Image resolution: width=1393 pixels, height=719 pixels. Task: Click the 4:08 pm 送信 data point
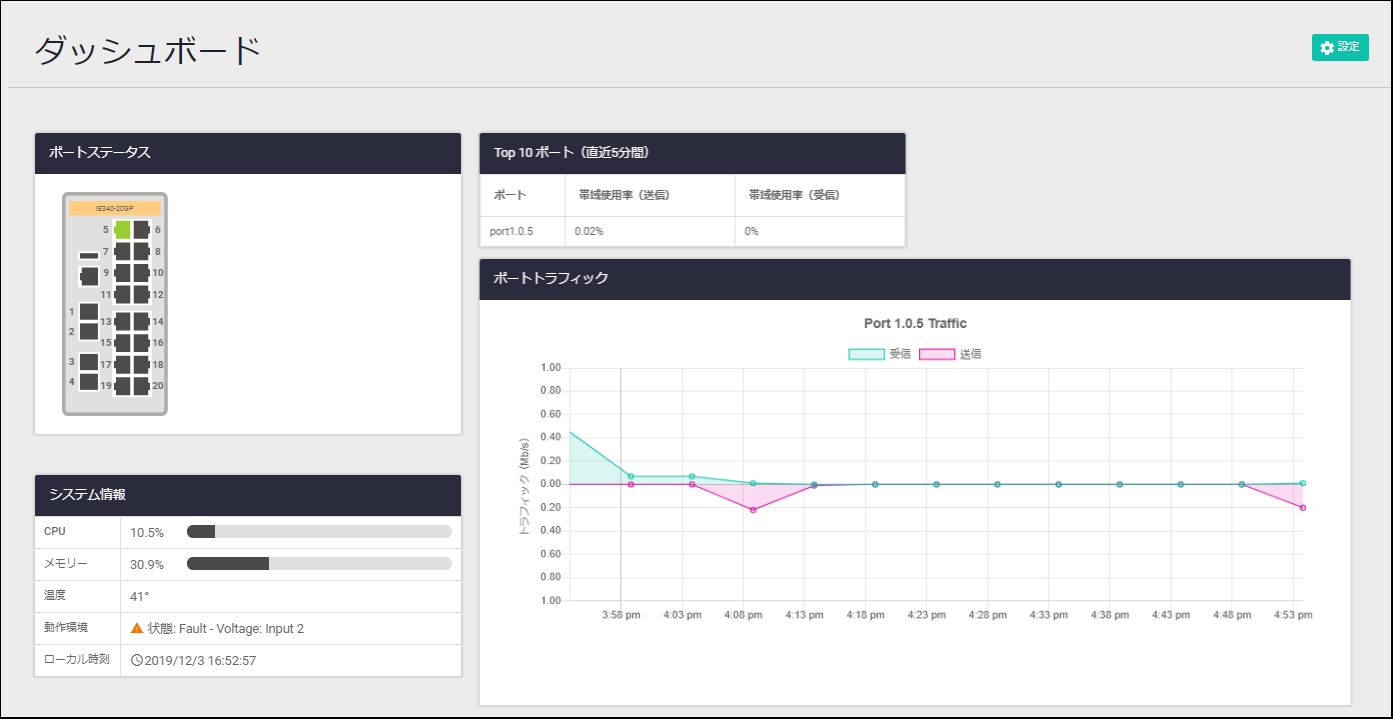(753, 510)
